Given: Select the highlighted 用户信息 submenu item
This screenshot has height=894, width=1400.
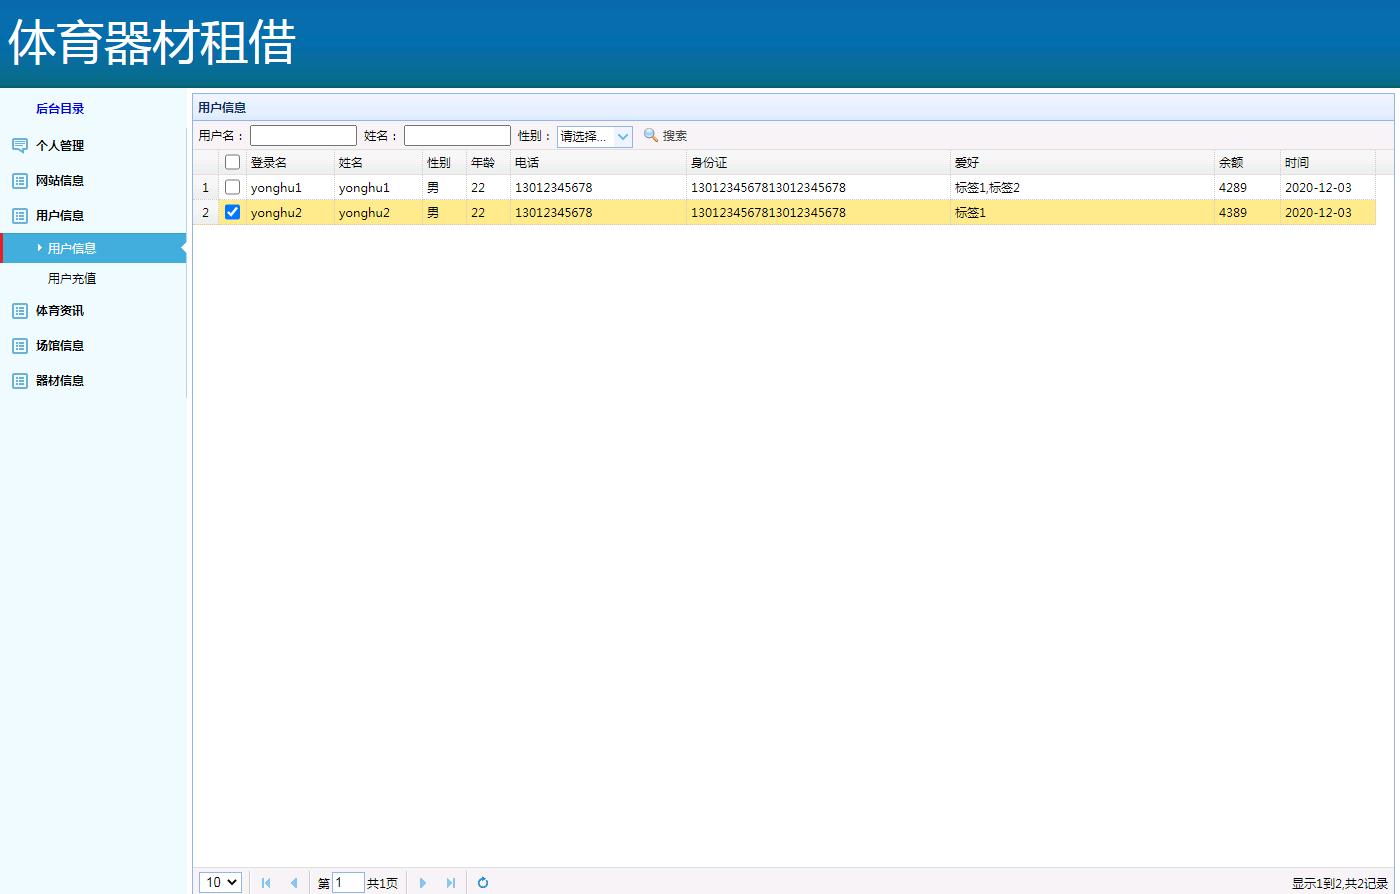Looking at the screenshot, I should tap(93, 248).
